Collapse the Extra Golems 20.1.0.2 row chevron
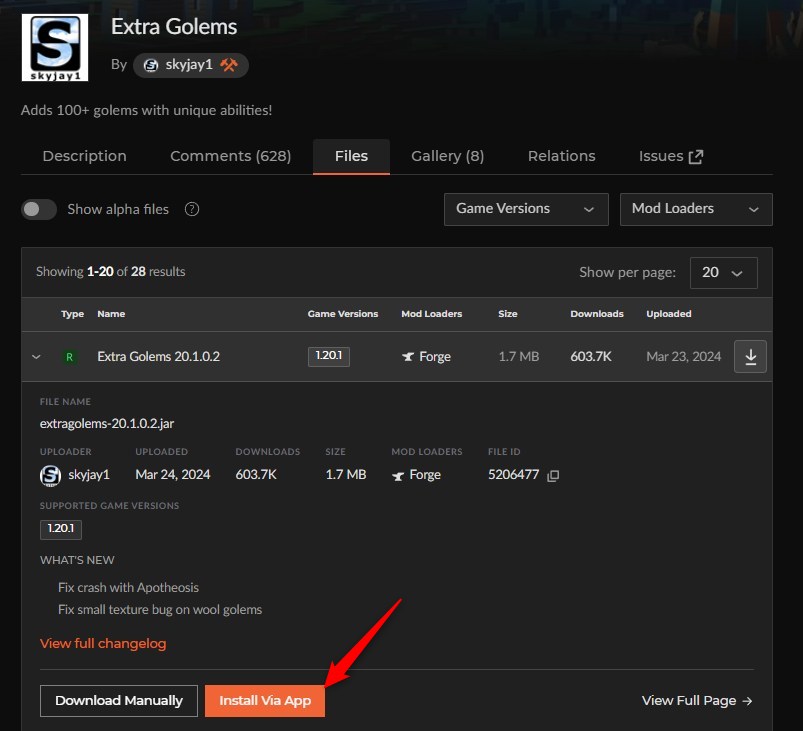Screen dimensions: 803x731 (x=36, y=357)
